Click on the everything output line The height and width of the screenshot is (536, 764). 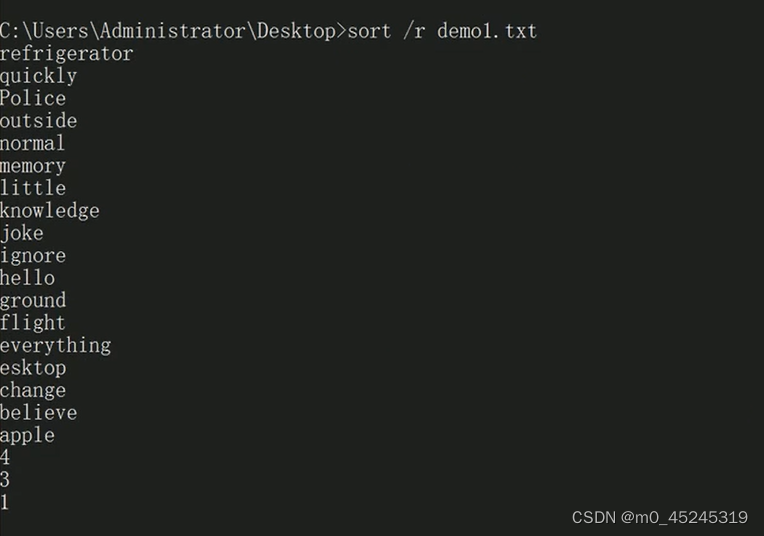coord(55,346)
